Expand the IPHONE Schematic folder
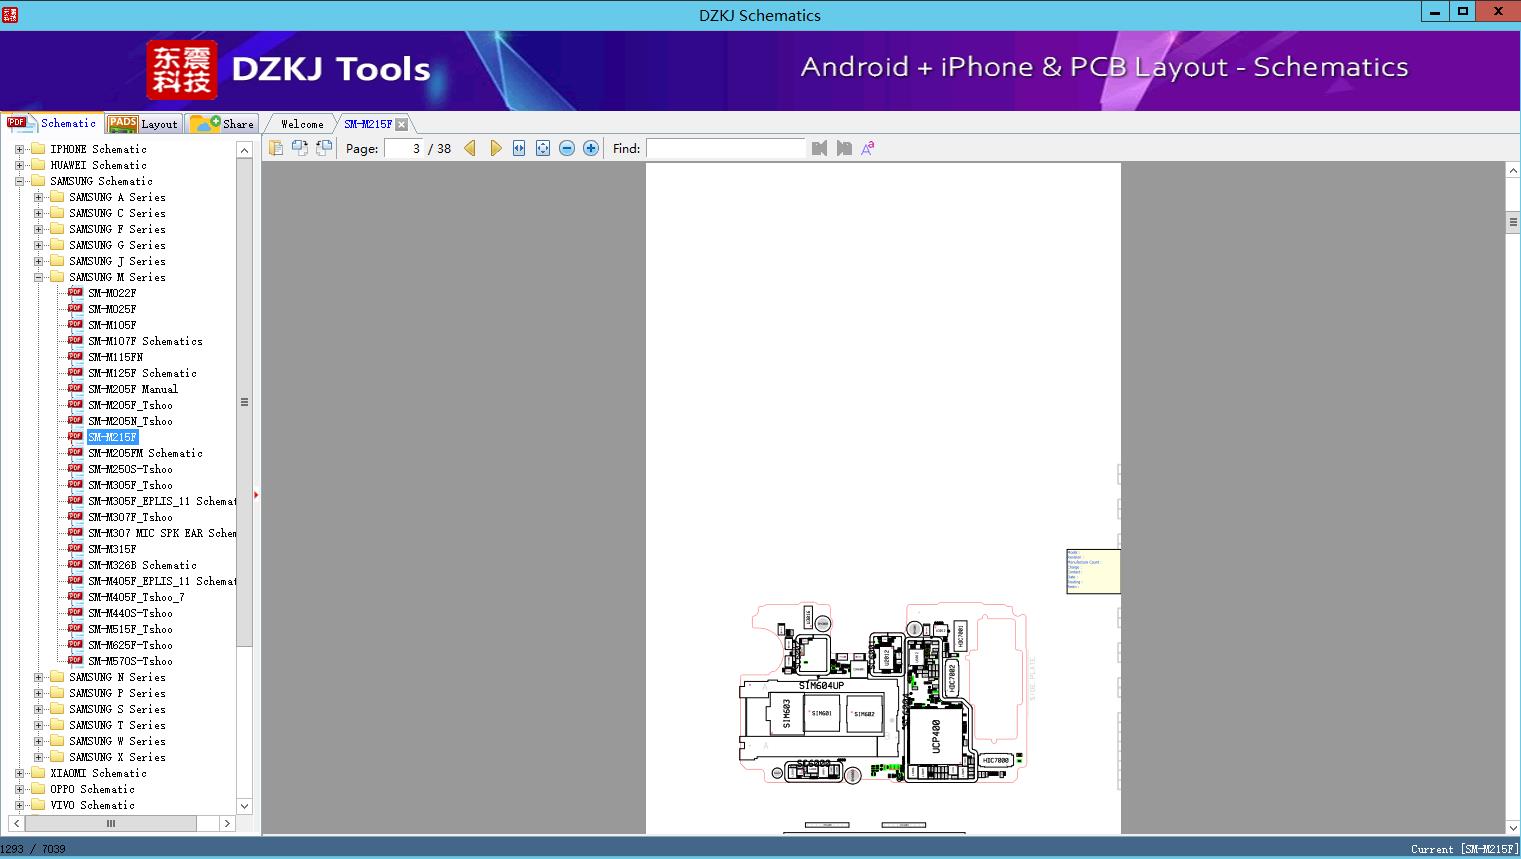 (19, 149)
